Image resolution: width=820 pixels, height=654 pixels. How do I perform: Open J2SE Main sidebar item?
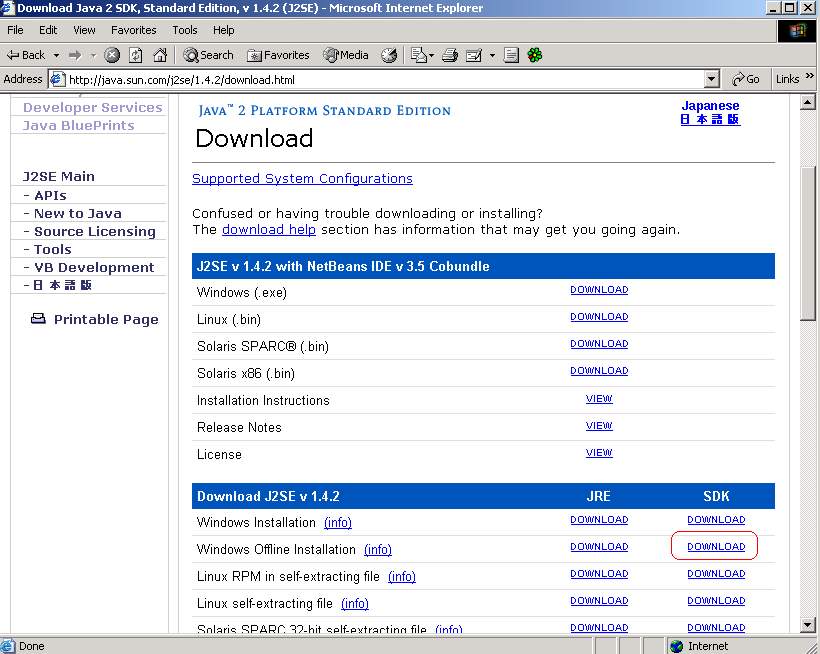coord(59,176)
